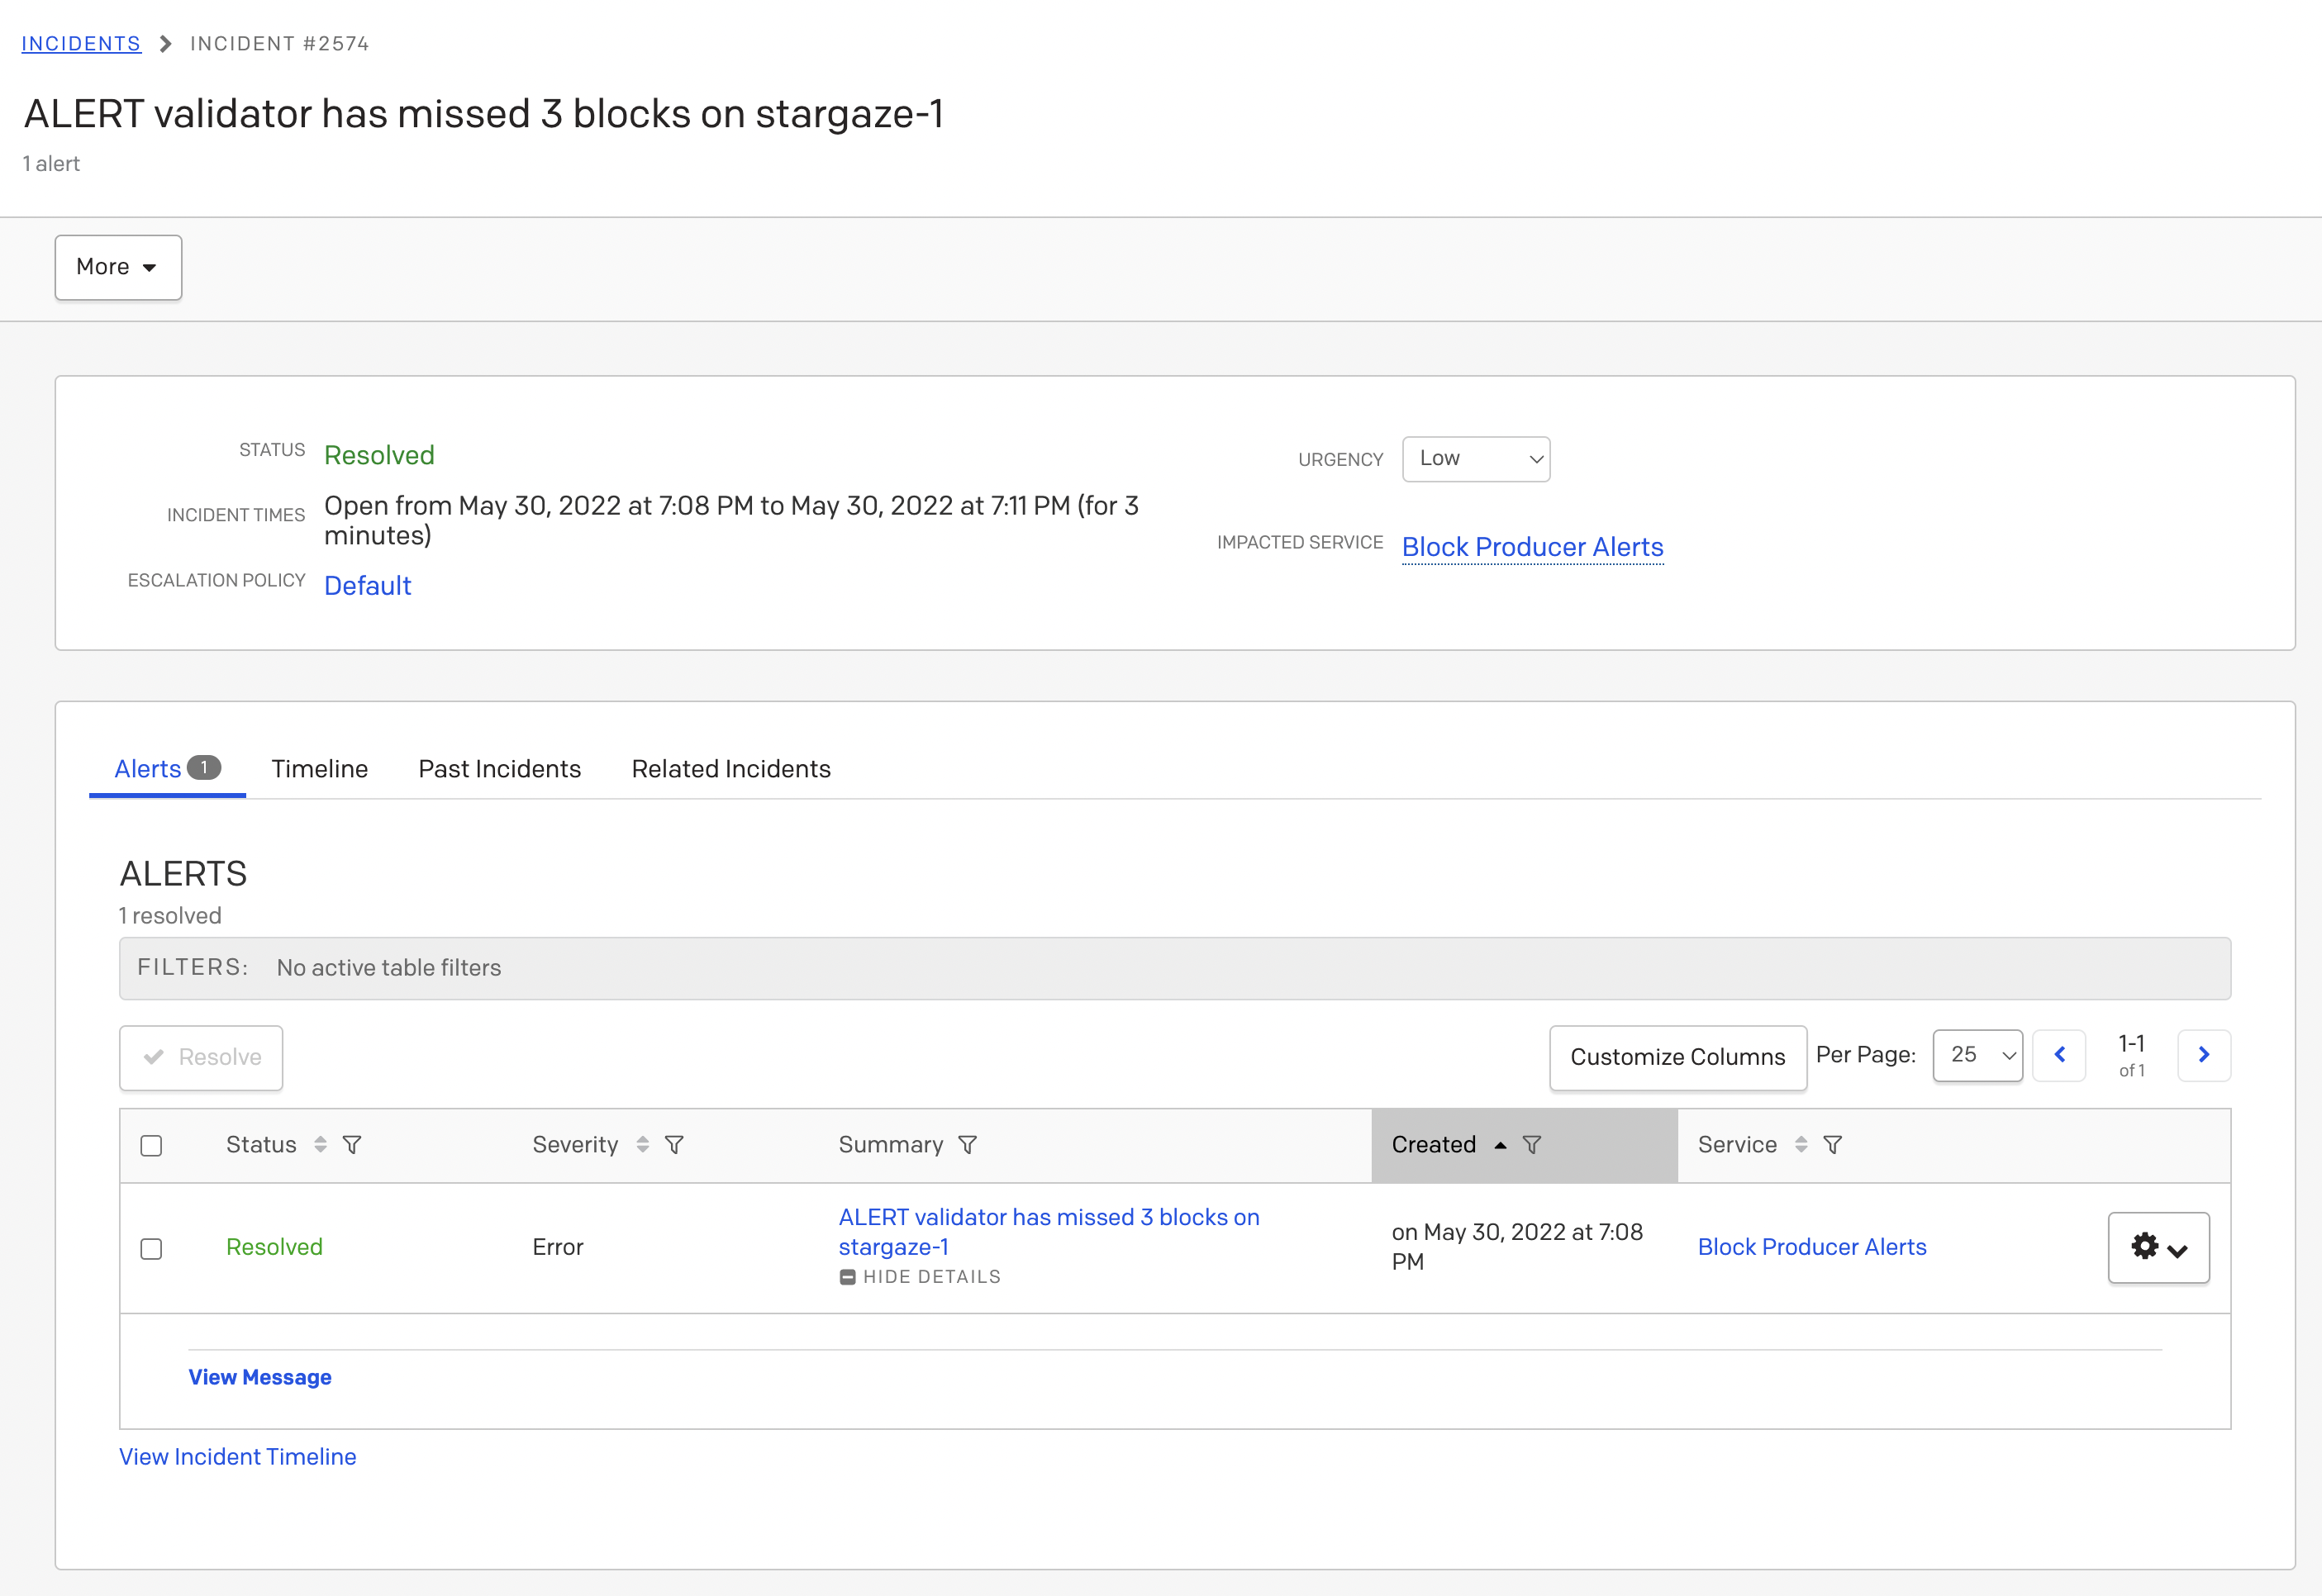Check the Resolved alert row checkbox

[x=151, y=1249]
